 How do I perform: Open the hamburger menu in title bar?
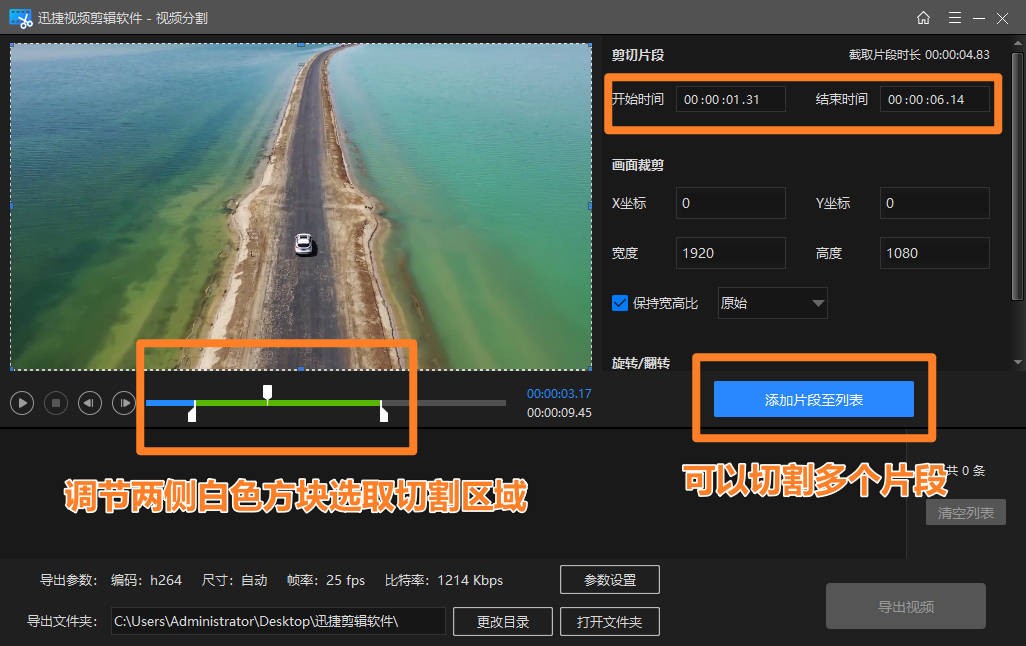(954, 17)
